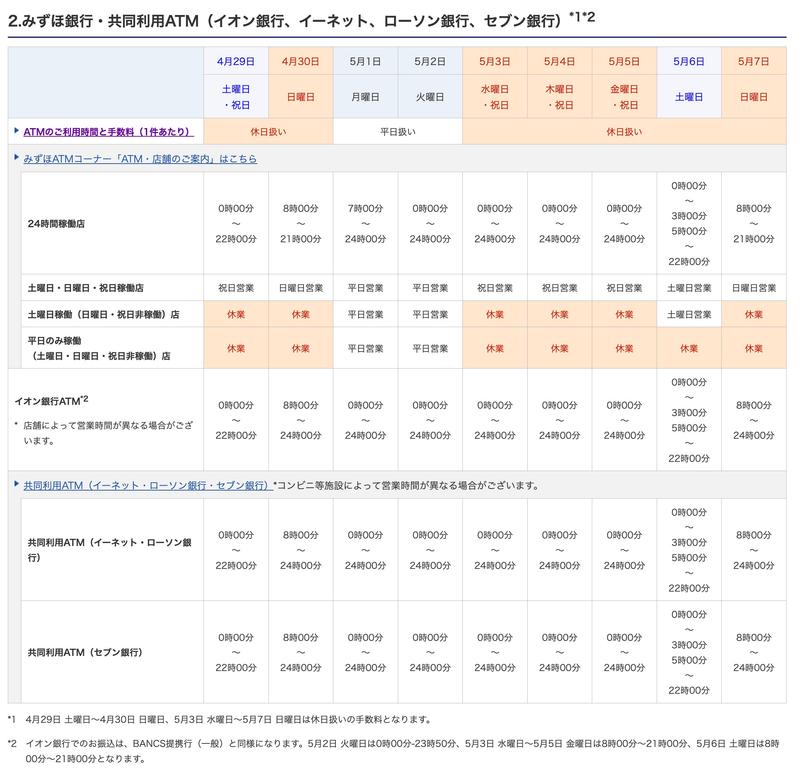Select the 5月5日 column header

(624, 61)
